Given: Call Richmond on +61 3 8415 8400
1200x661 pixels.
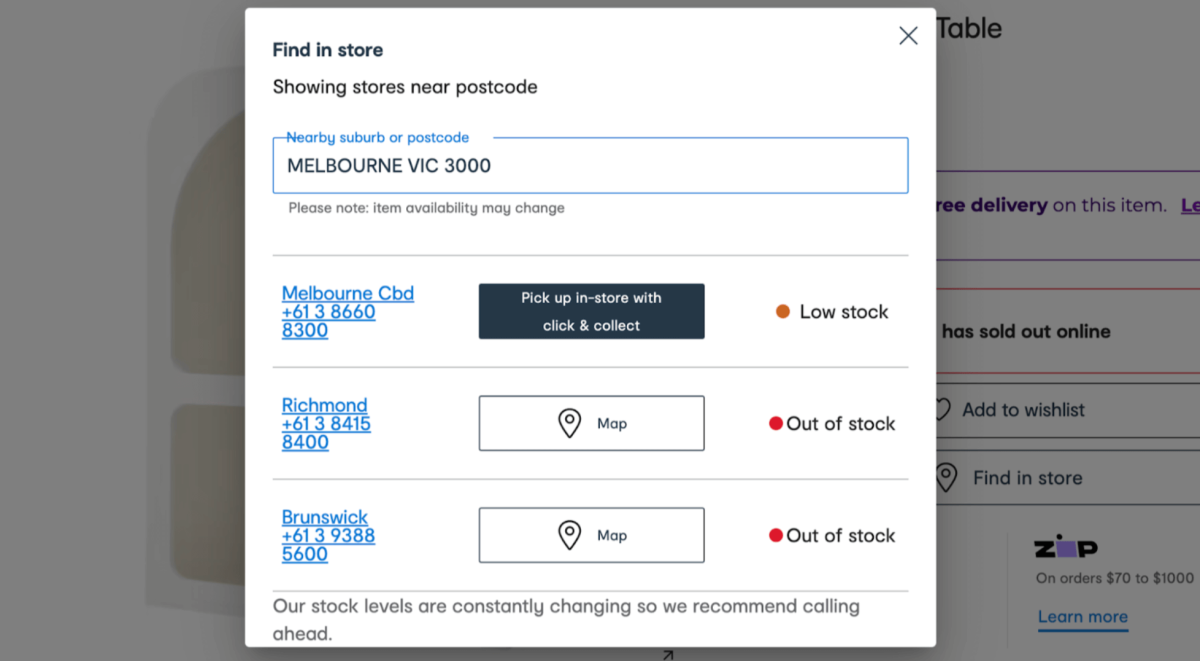Looking at the screenshot, I should pos(326,433).
